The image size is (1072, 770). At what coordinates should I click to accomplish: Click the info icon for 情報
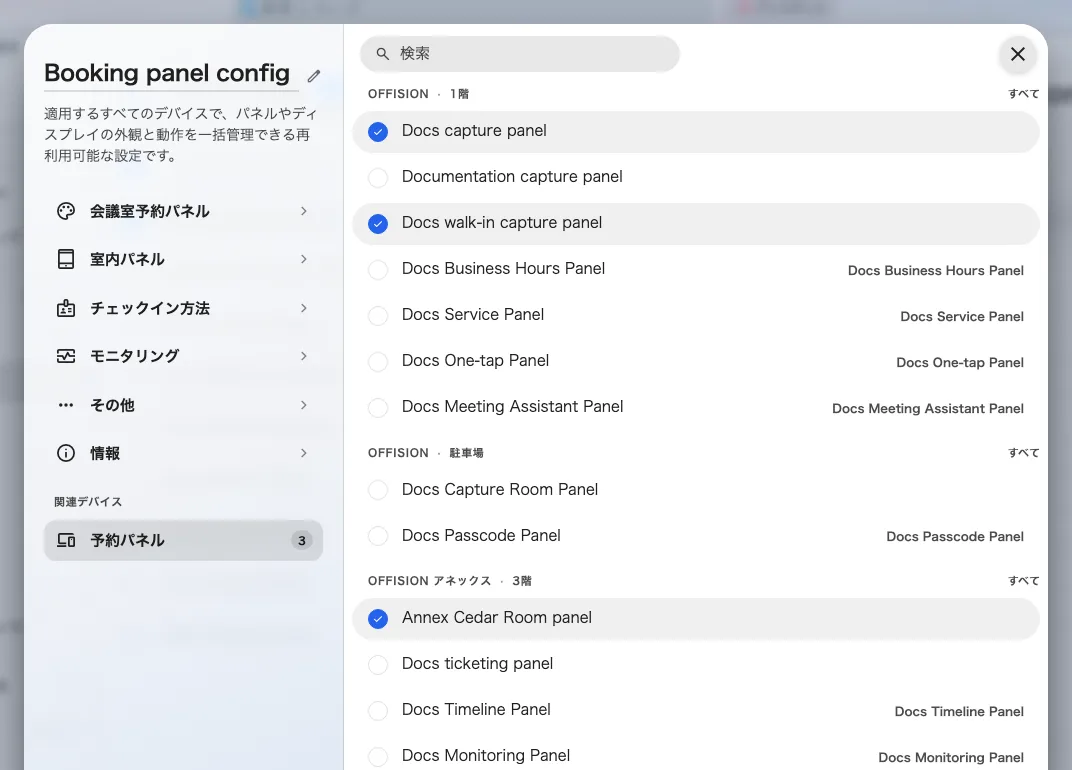click(66, 453)
